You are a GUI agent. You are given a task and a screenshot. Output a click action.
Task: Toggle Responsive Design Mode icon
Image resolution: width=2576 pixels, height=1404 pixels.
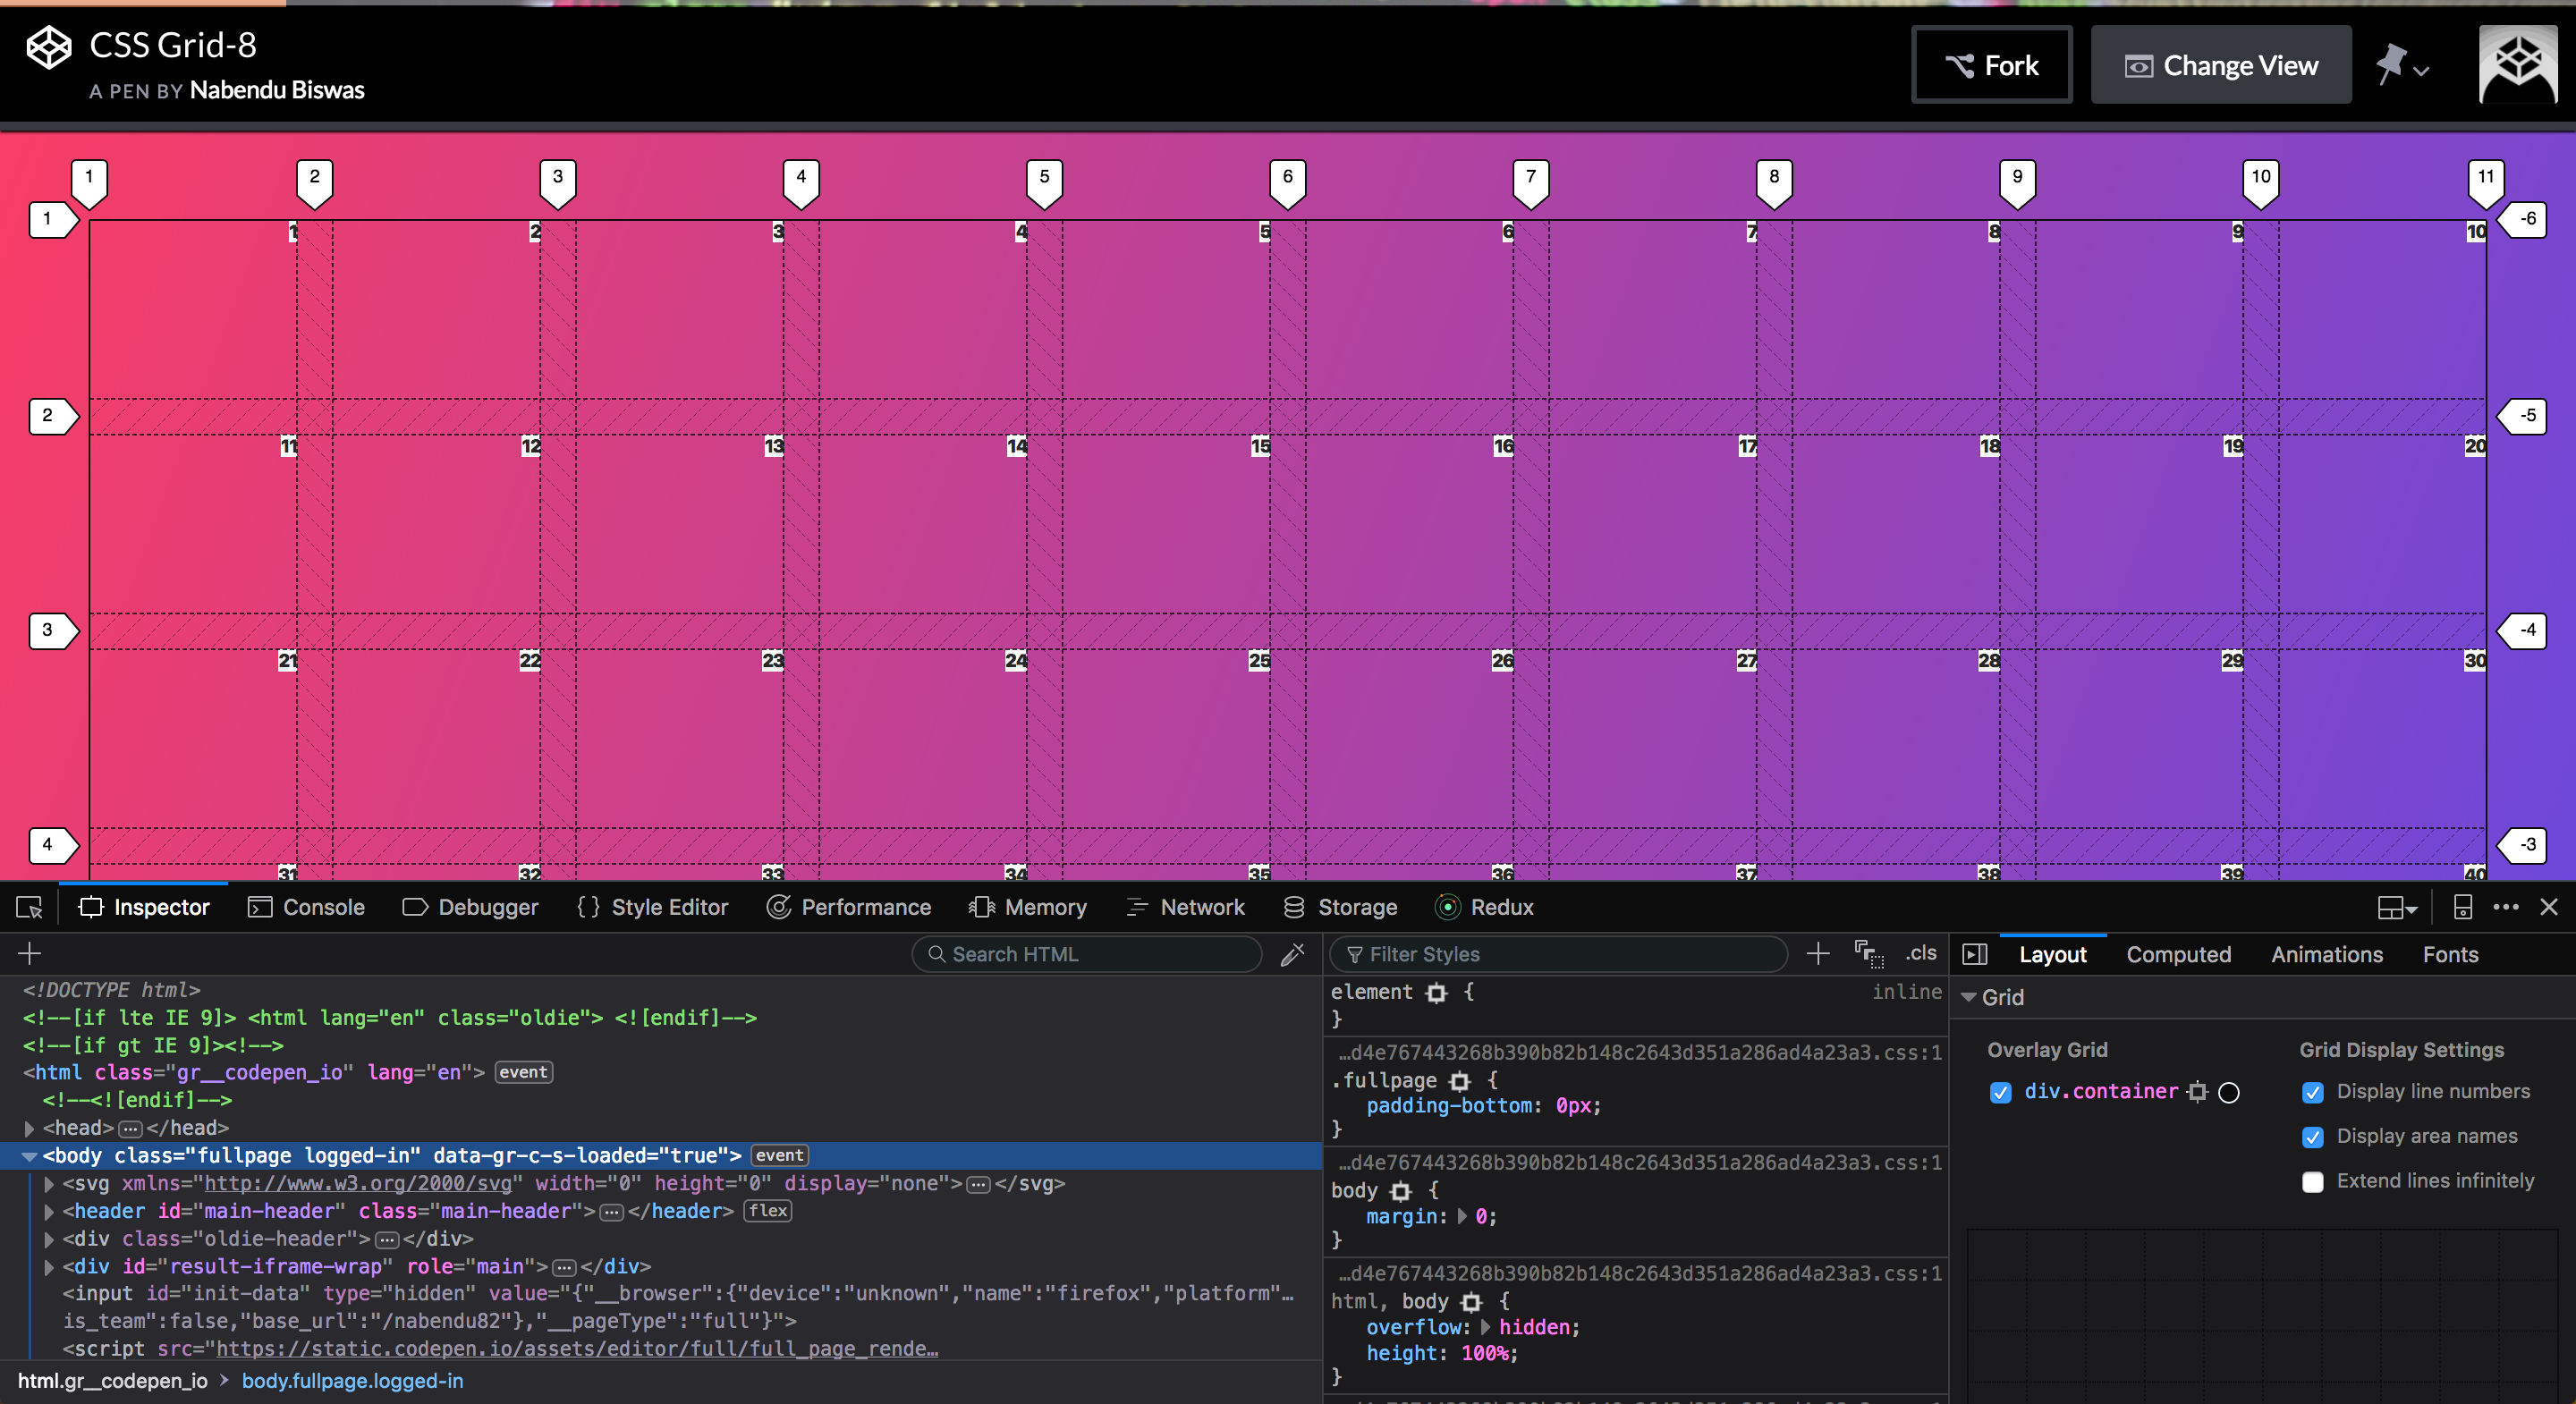2463,907
